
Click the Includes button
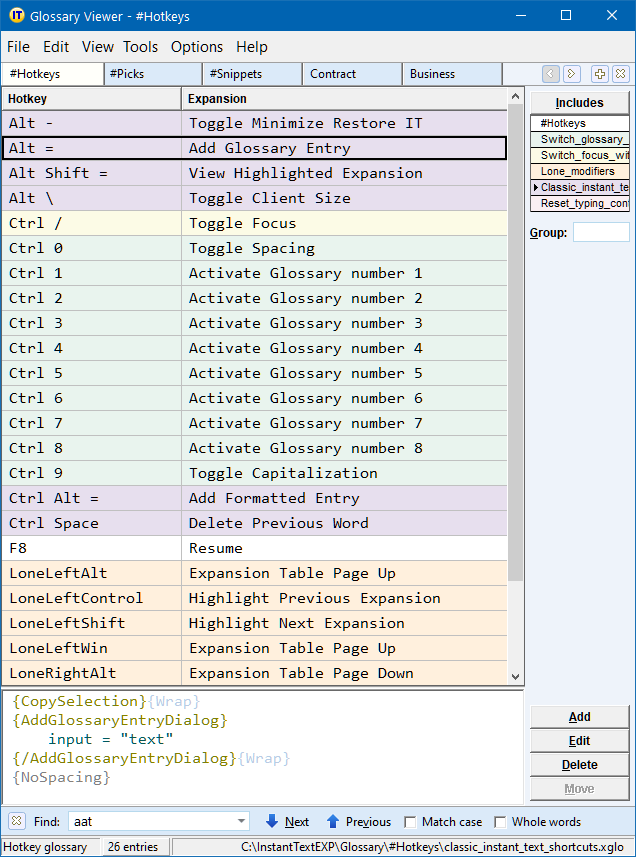pos(579,103)
